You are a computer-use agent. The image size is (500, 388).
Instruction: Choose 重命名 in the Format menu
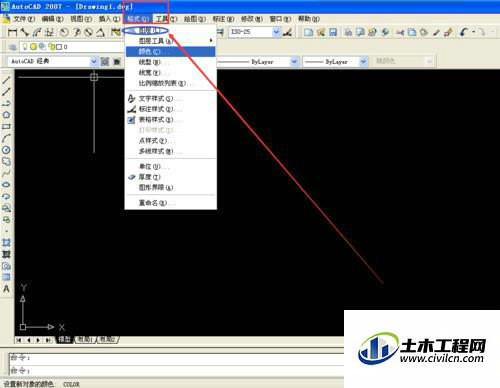tap(171, 203)
